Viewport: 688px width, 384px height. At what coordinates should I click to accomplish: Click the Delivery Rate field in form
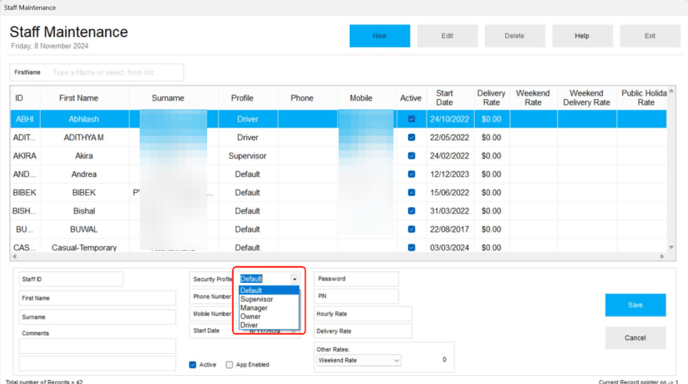coord(363,331)
